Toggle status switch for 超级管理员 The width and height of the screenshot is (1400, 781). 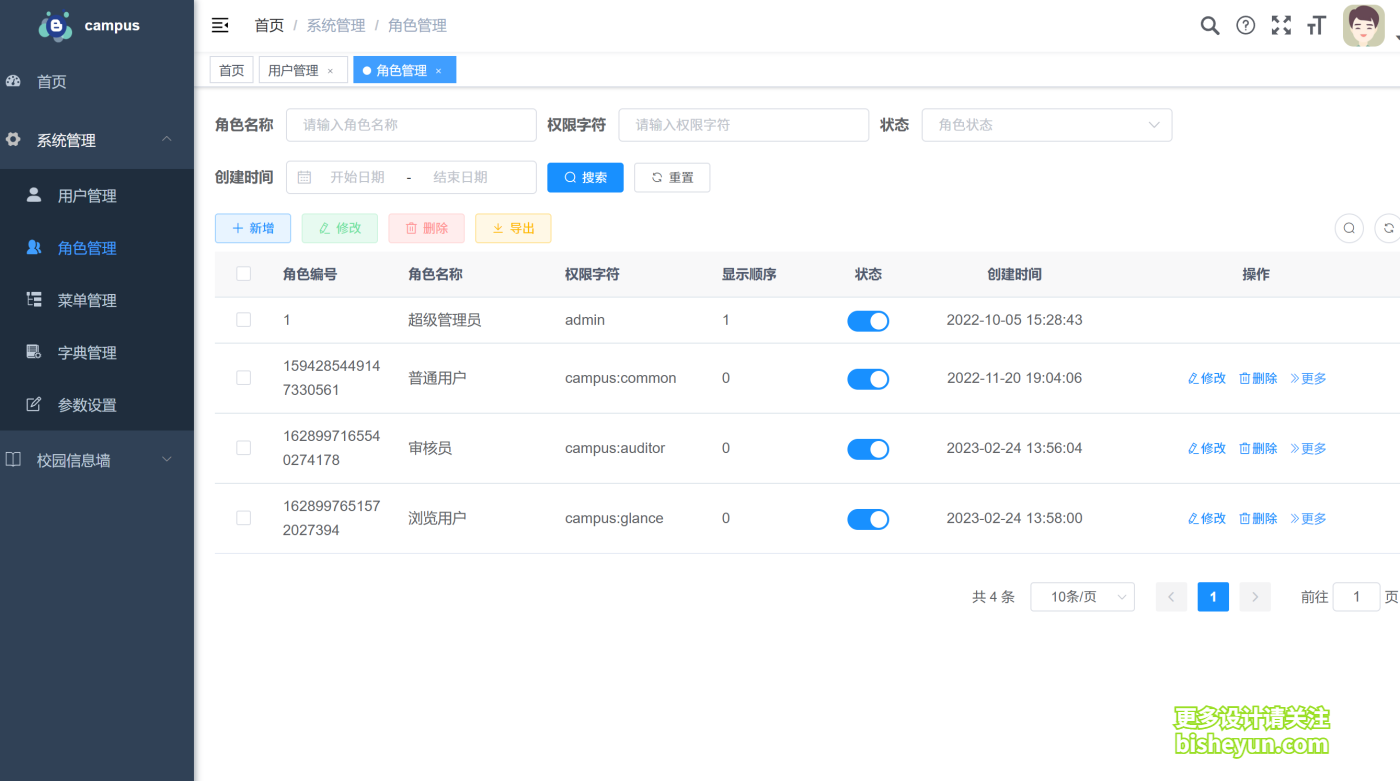click(x=868, y=321)
